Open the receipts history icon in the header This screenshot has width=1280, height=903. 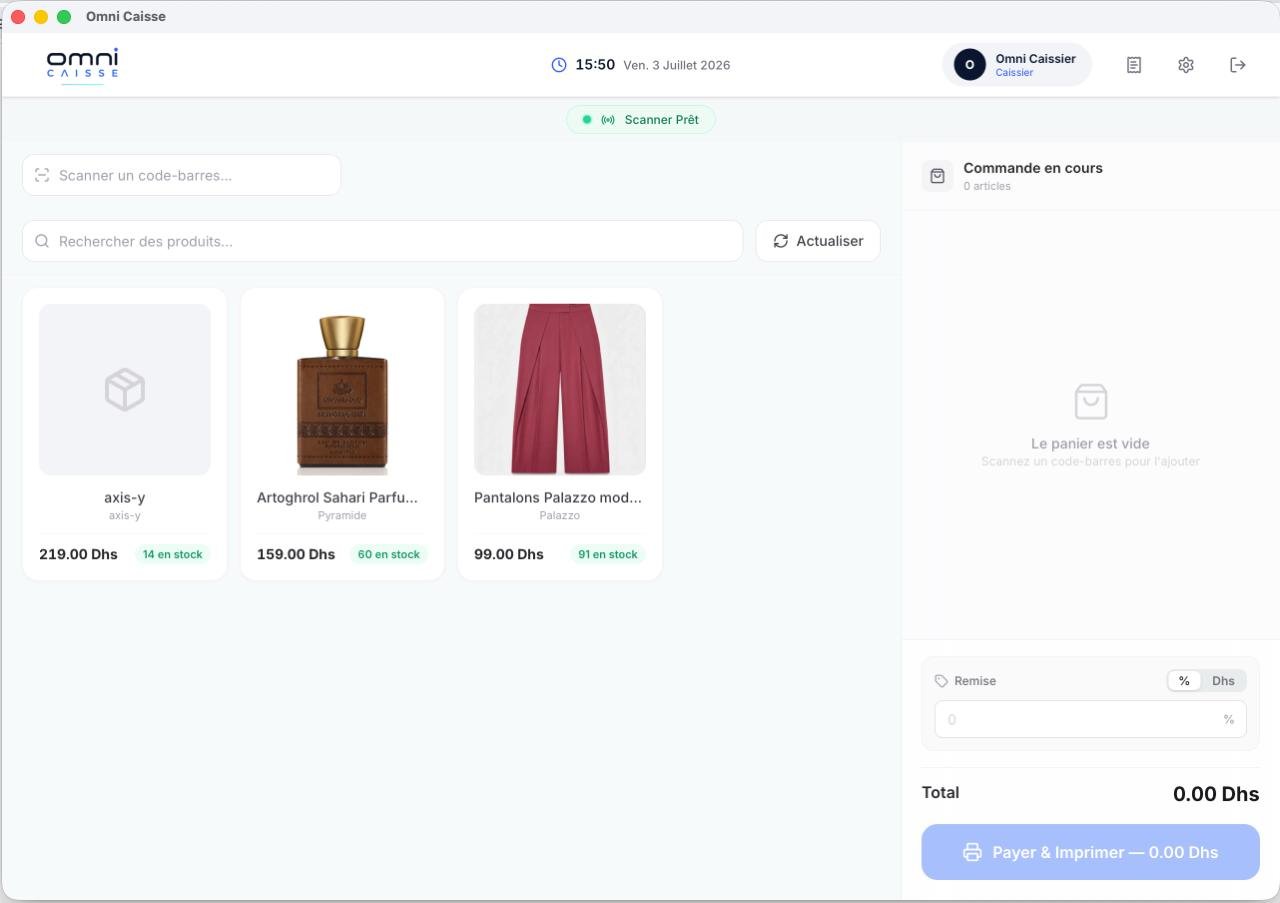point(1134,65)
